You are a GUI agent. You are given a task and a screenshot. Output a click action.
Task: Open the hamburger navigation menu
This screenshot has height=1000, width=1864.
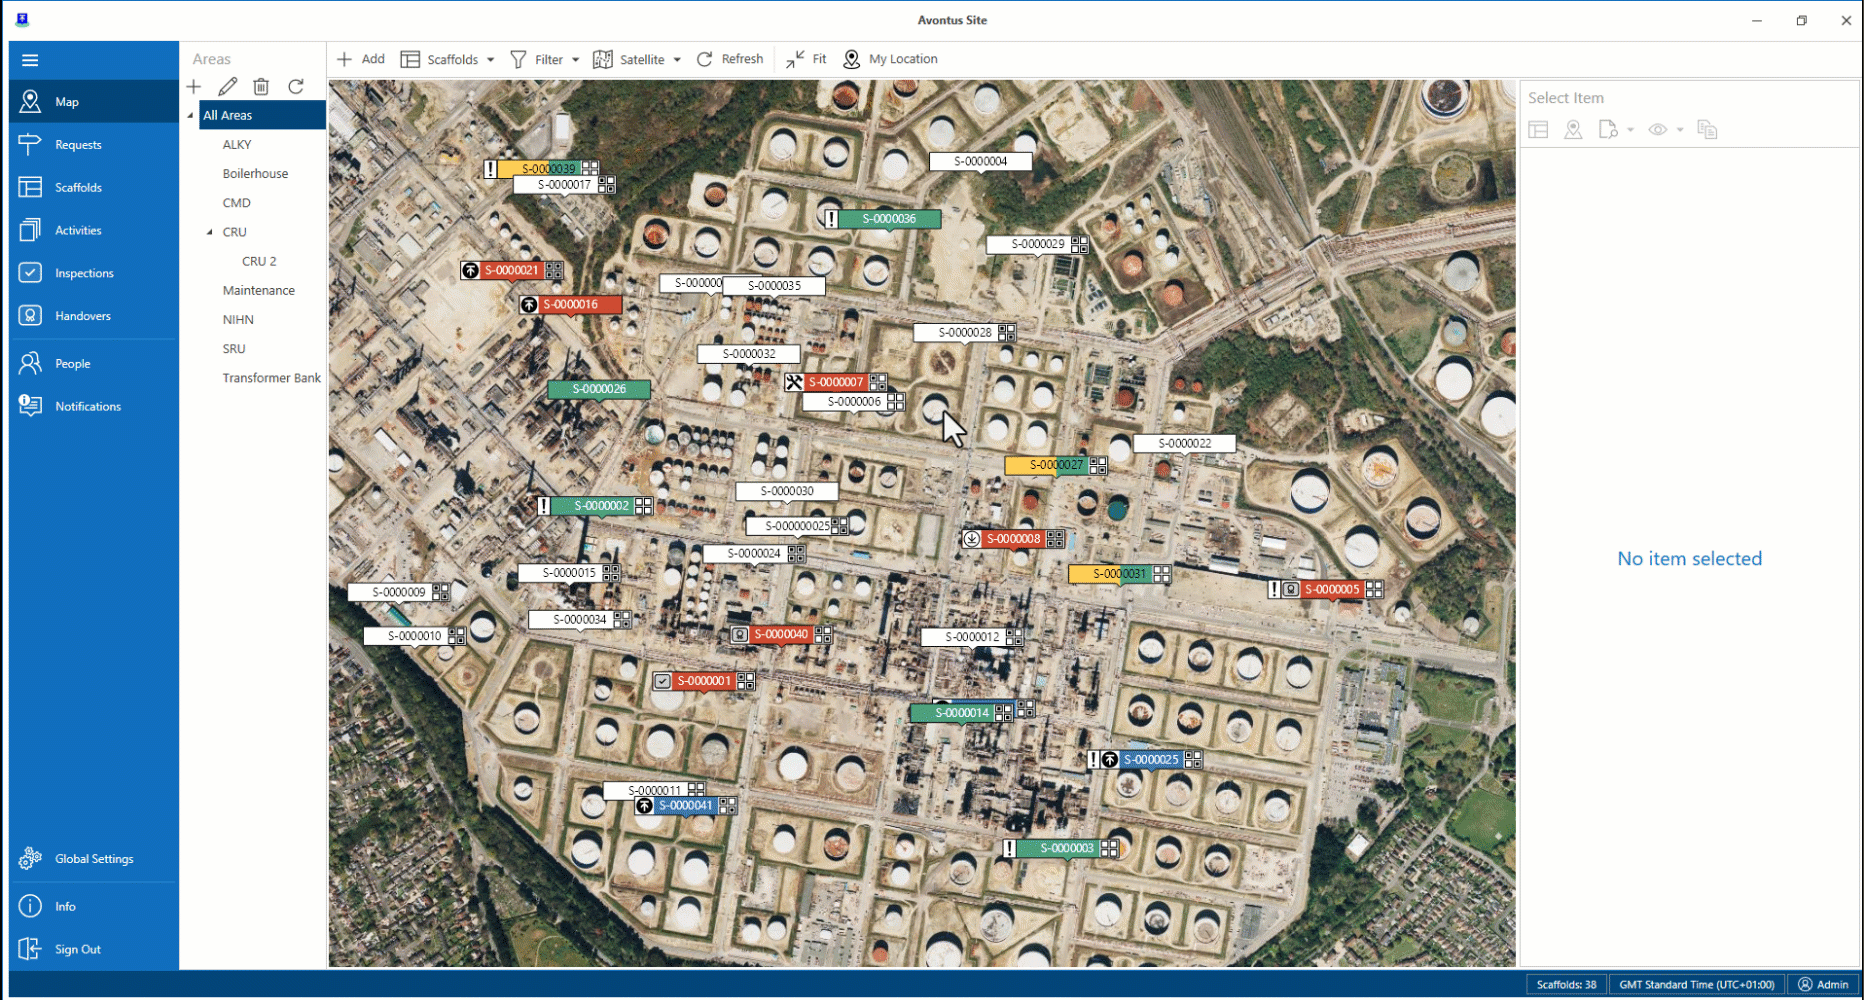tap(30, 60)
